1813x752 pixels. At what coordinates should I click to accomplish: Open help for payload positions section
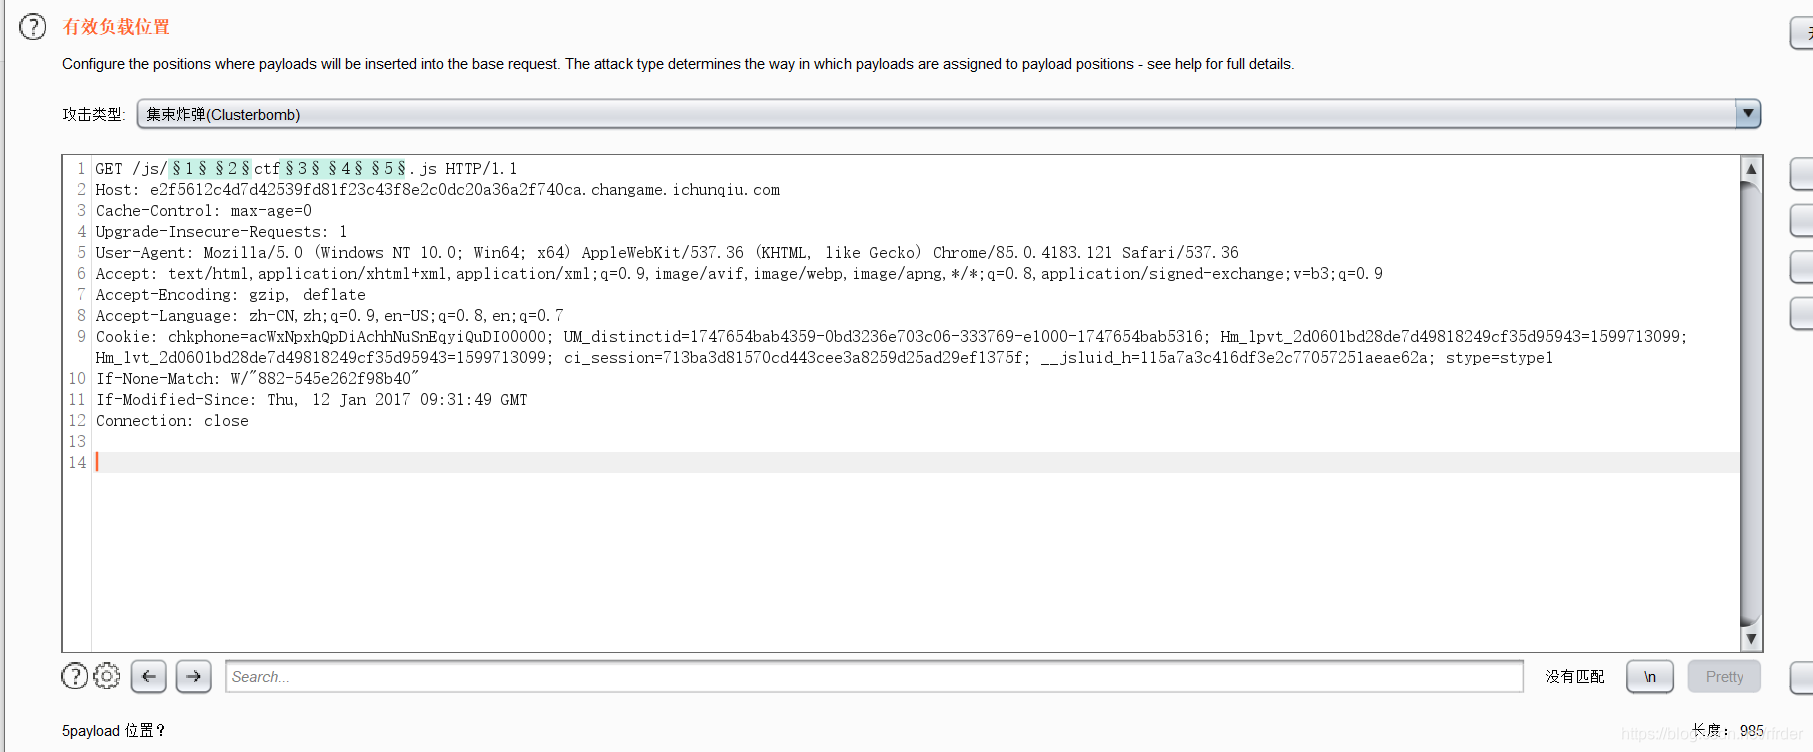coord(33,27)
